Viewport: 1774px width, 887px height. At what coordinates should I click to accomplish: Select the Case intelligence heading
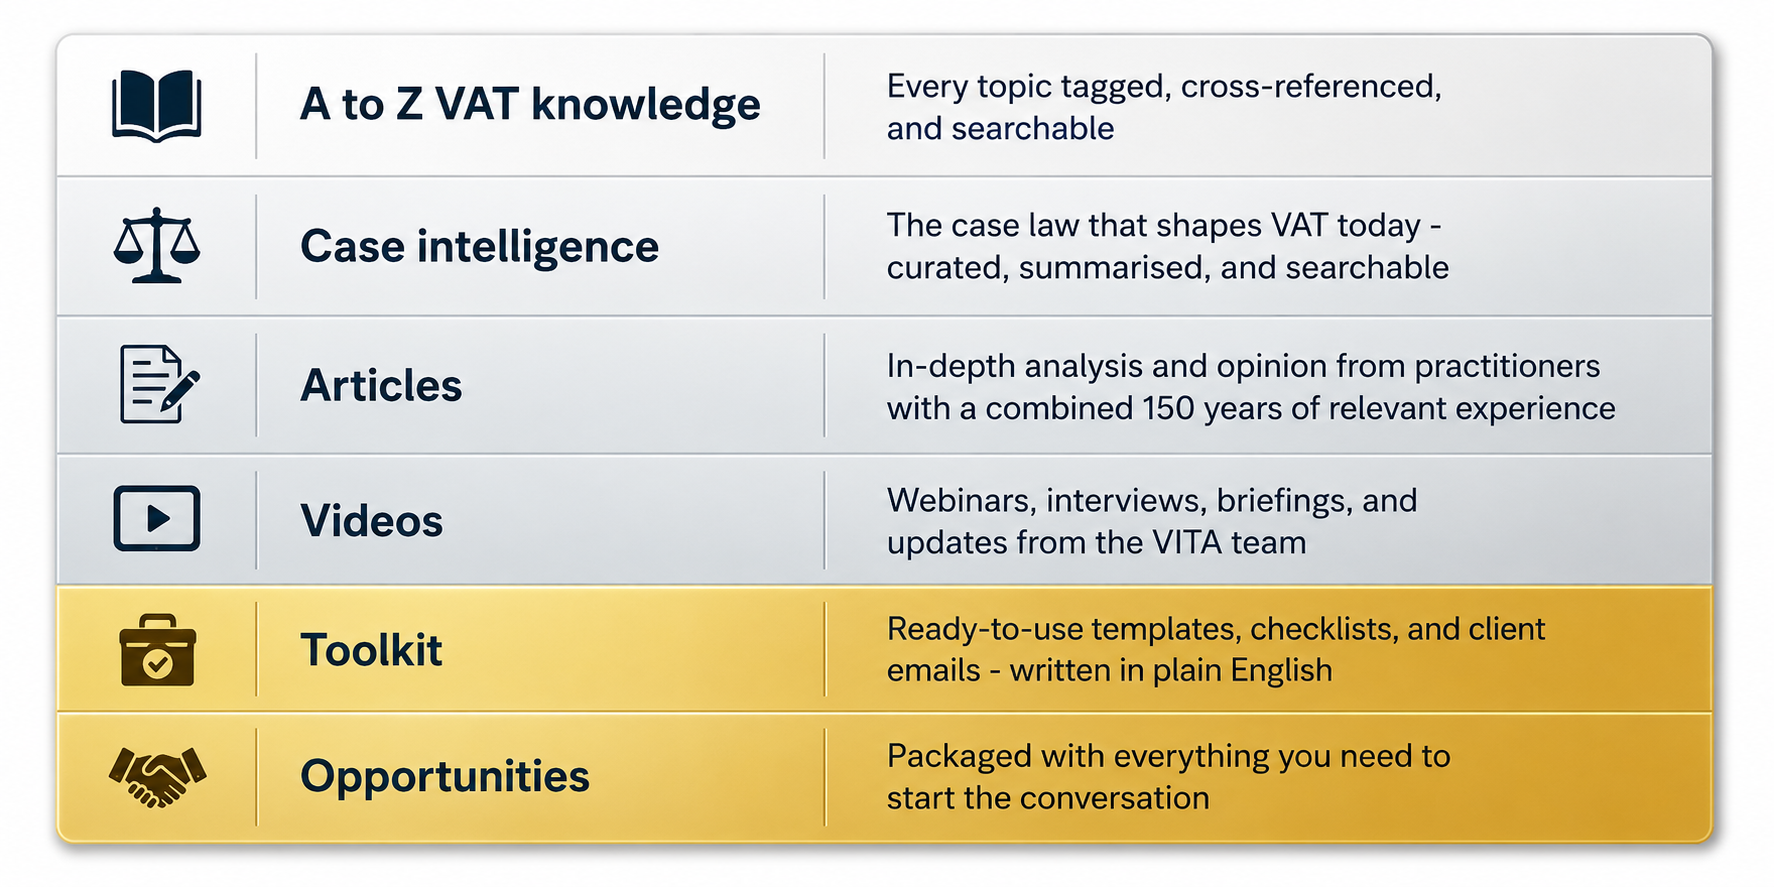coord(479,247)
